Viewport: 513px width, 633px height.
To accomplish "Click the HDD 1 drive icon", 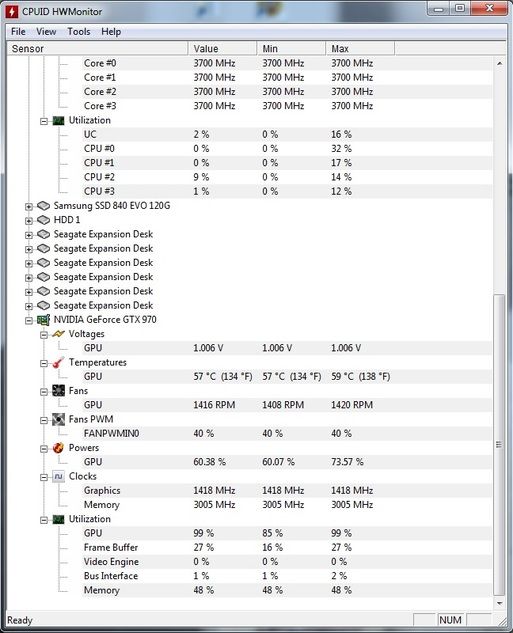I will click(43, 220).
